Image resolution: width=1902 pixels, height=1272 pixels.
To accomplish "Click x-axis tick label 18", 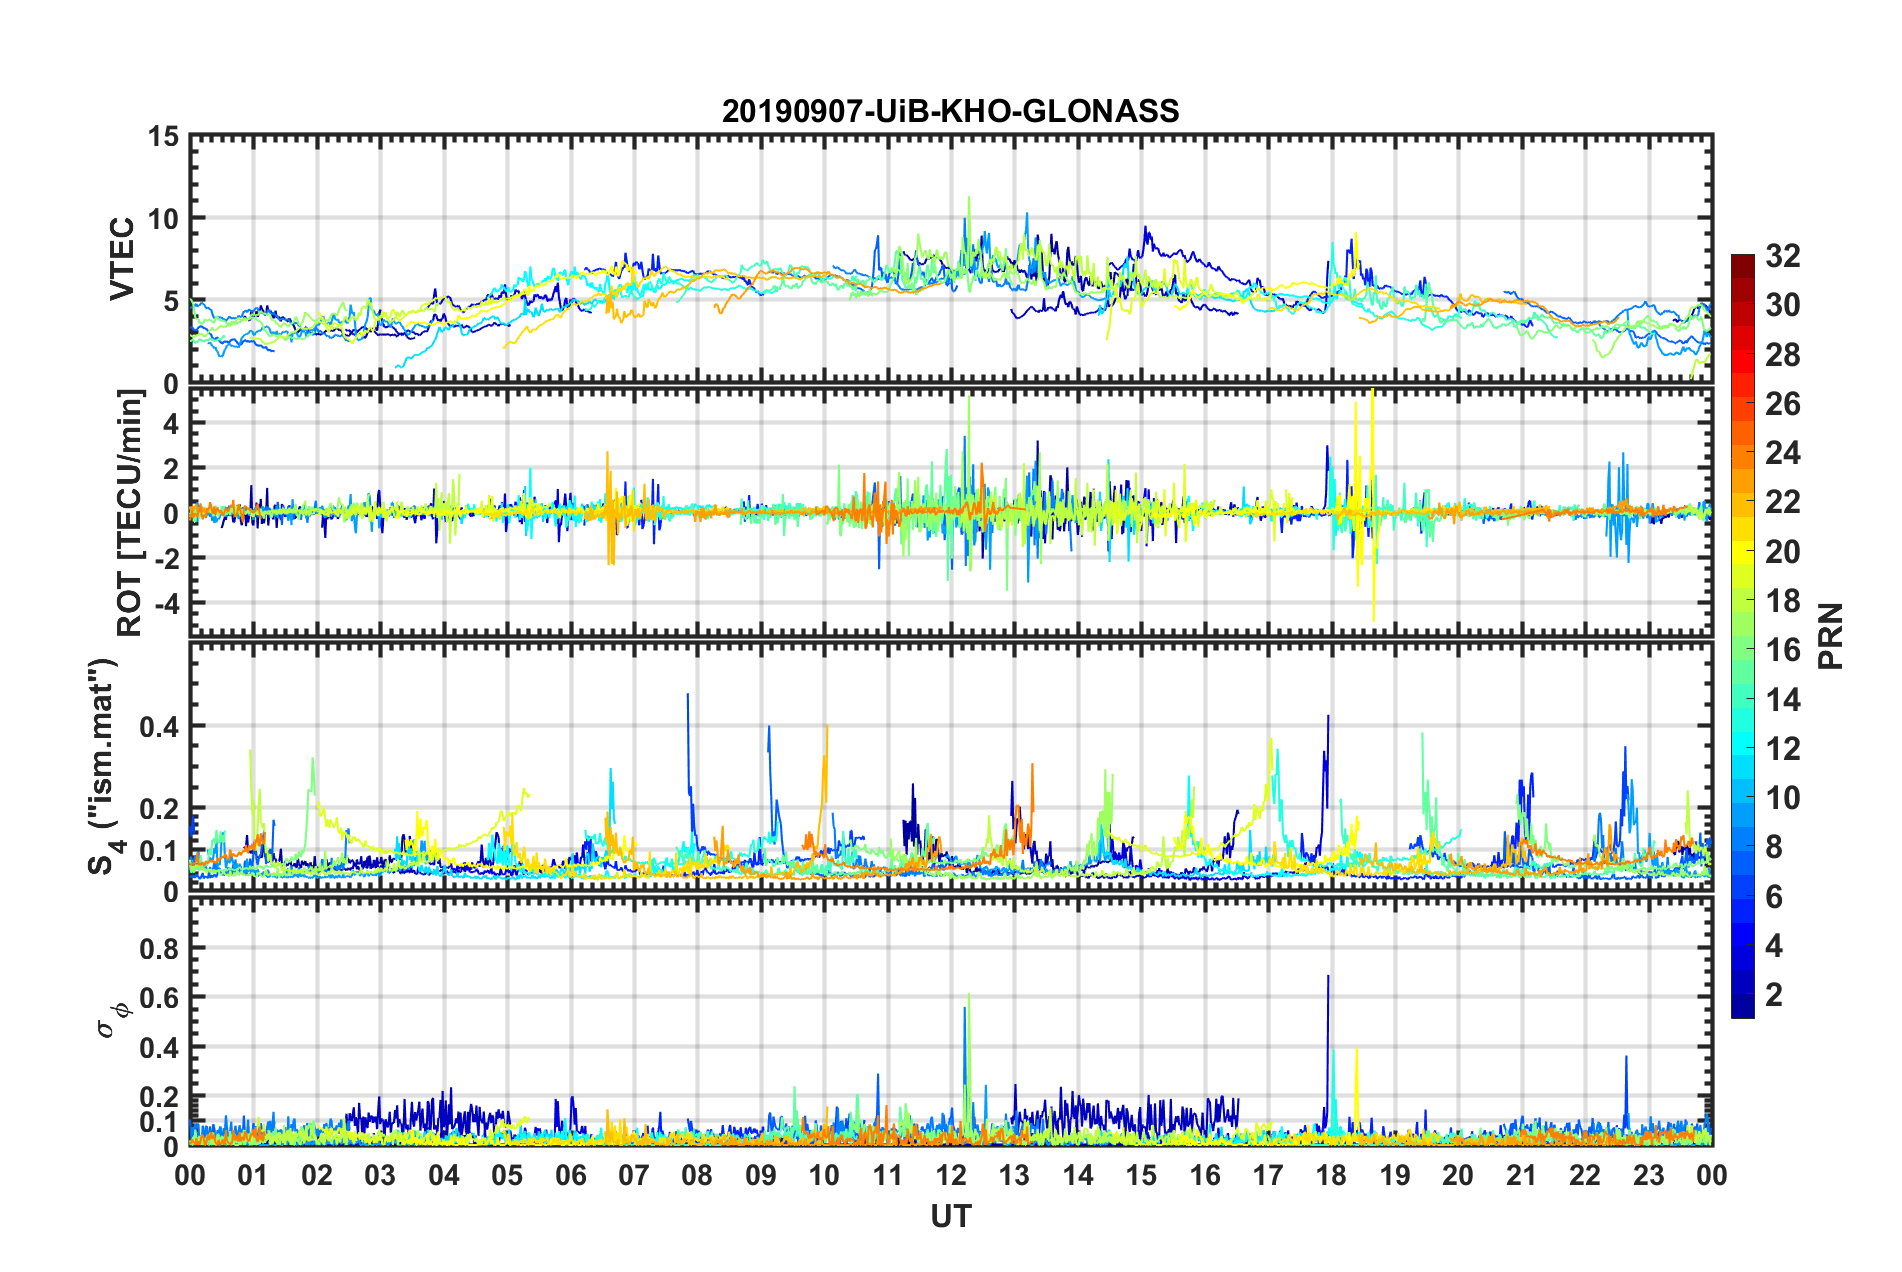I will 1331,1175.
